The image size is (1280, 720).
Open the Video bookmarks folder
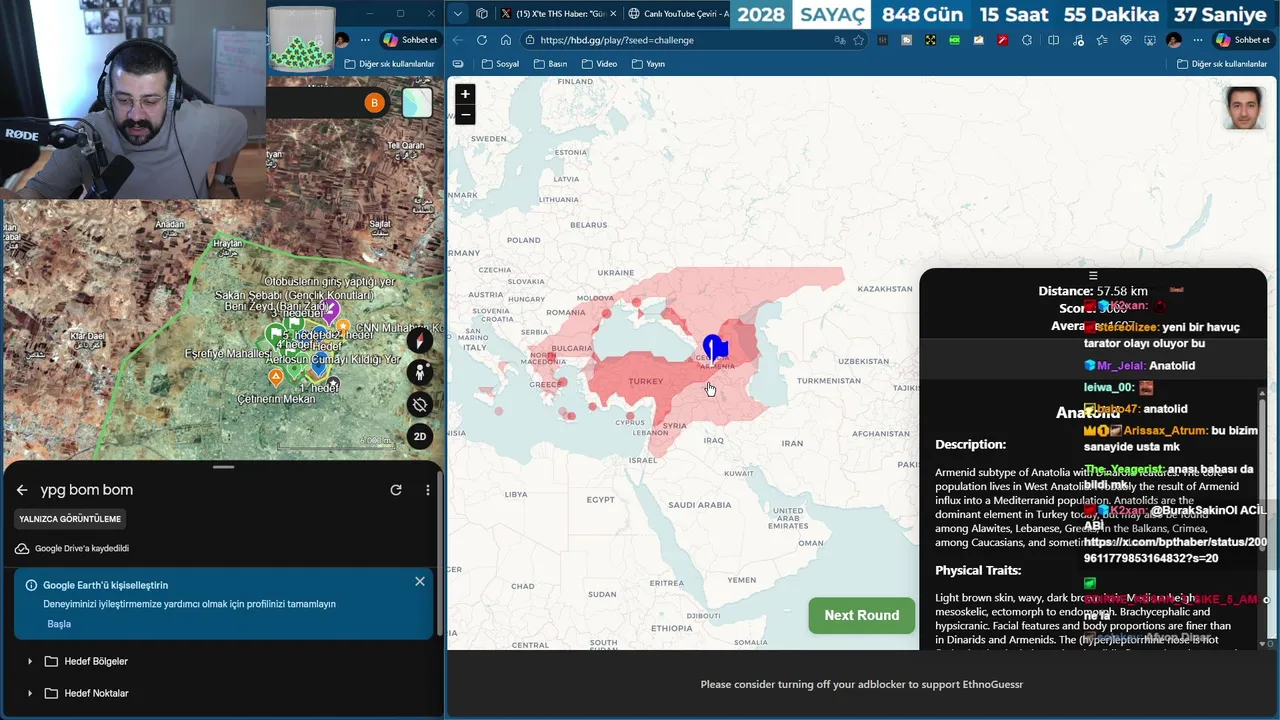pyautogui.click(x=599, y=64)
